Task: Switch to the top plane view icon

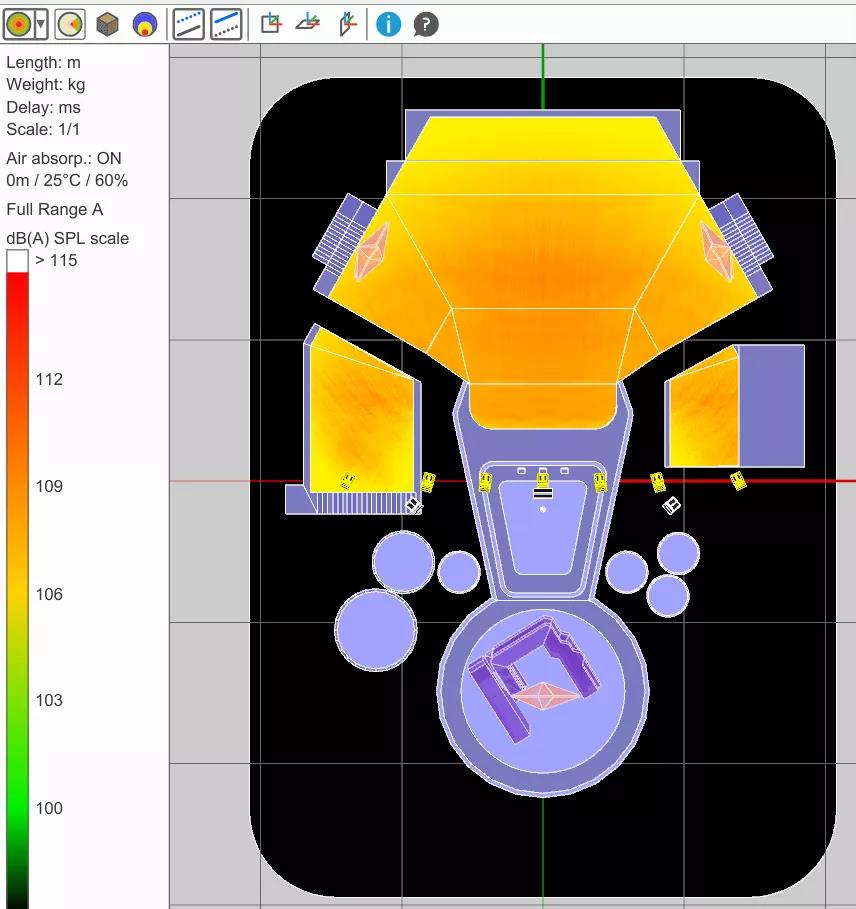Action: pyautogui.click(x=308, y=23)
